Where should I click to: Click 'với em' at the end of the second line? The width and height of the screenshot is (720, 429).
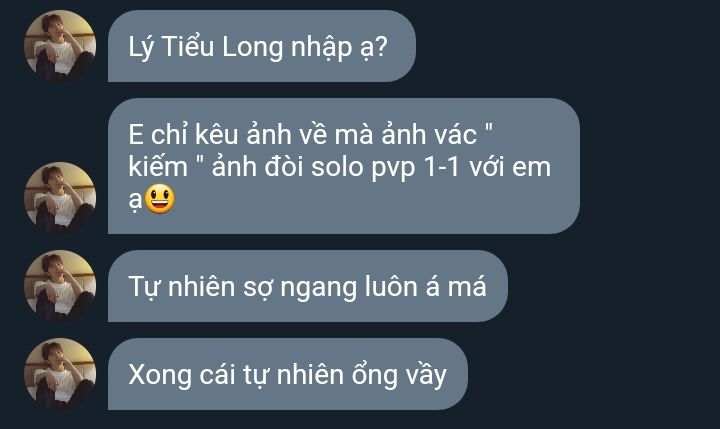510,167
